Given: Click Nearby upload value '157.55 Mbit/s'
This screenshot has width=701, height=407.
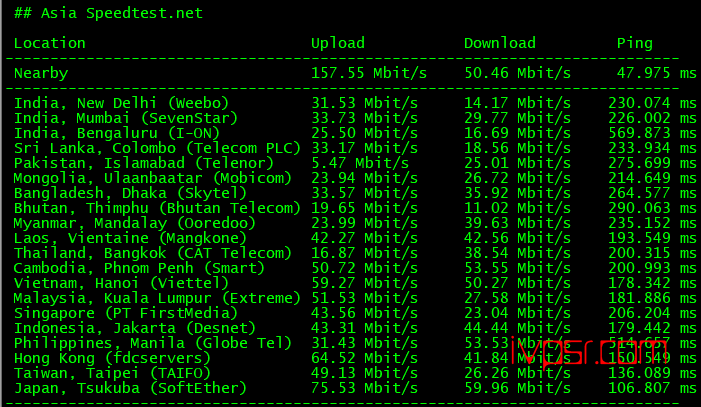Looking at the screenshot, I should [x=369, y=73].
